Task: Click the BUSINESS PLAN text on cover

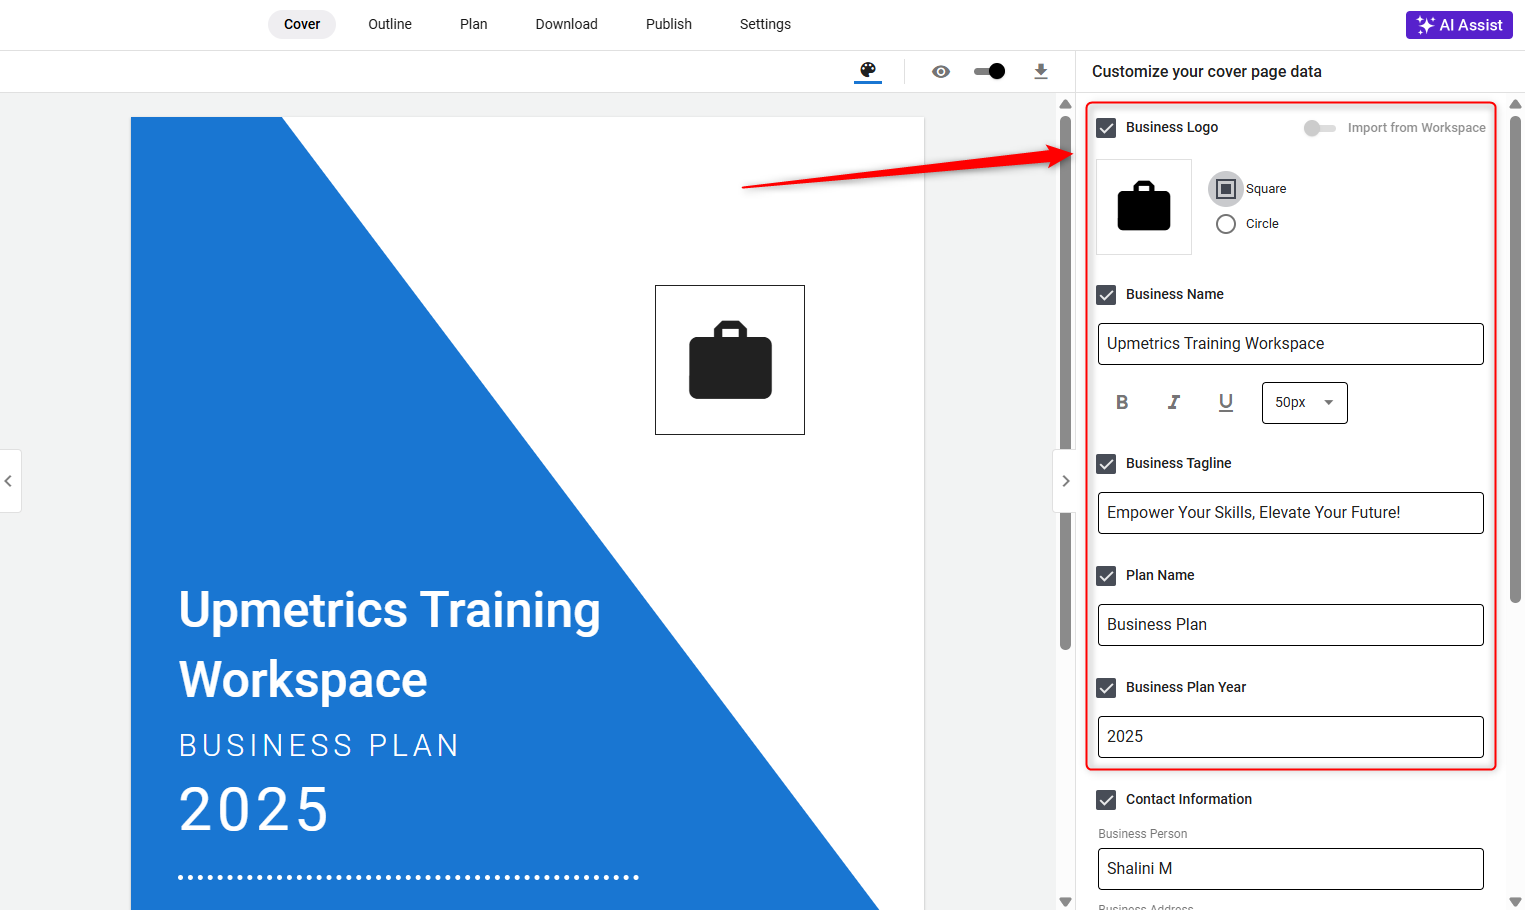Action: [319, 746]
